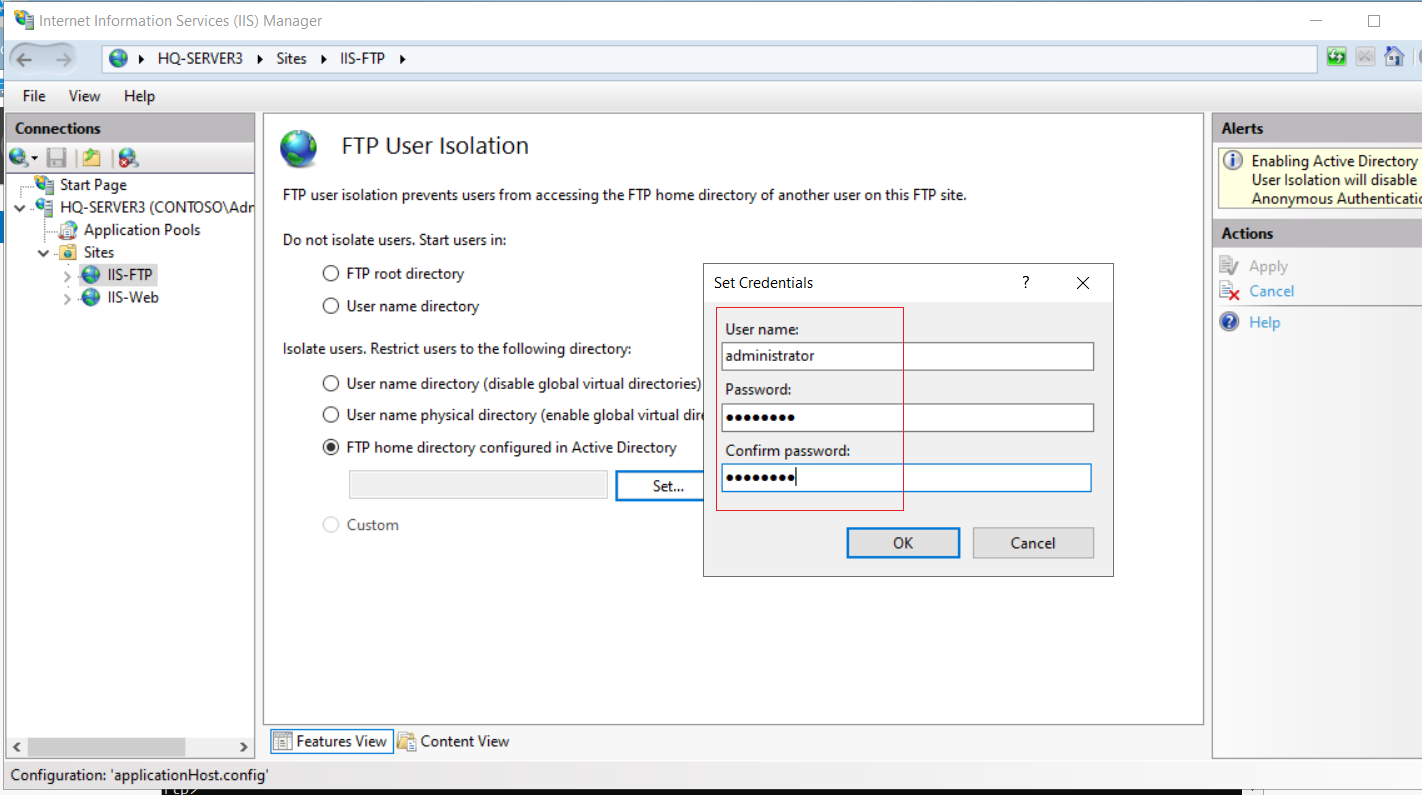This screenshot has height=795, width=1422.
Task: Click the Home icon in address bar
Action: click(x=1394, y=57)
